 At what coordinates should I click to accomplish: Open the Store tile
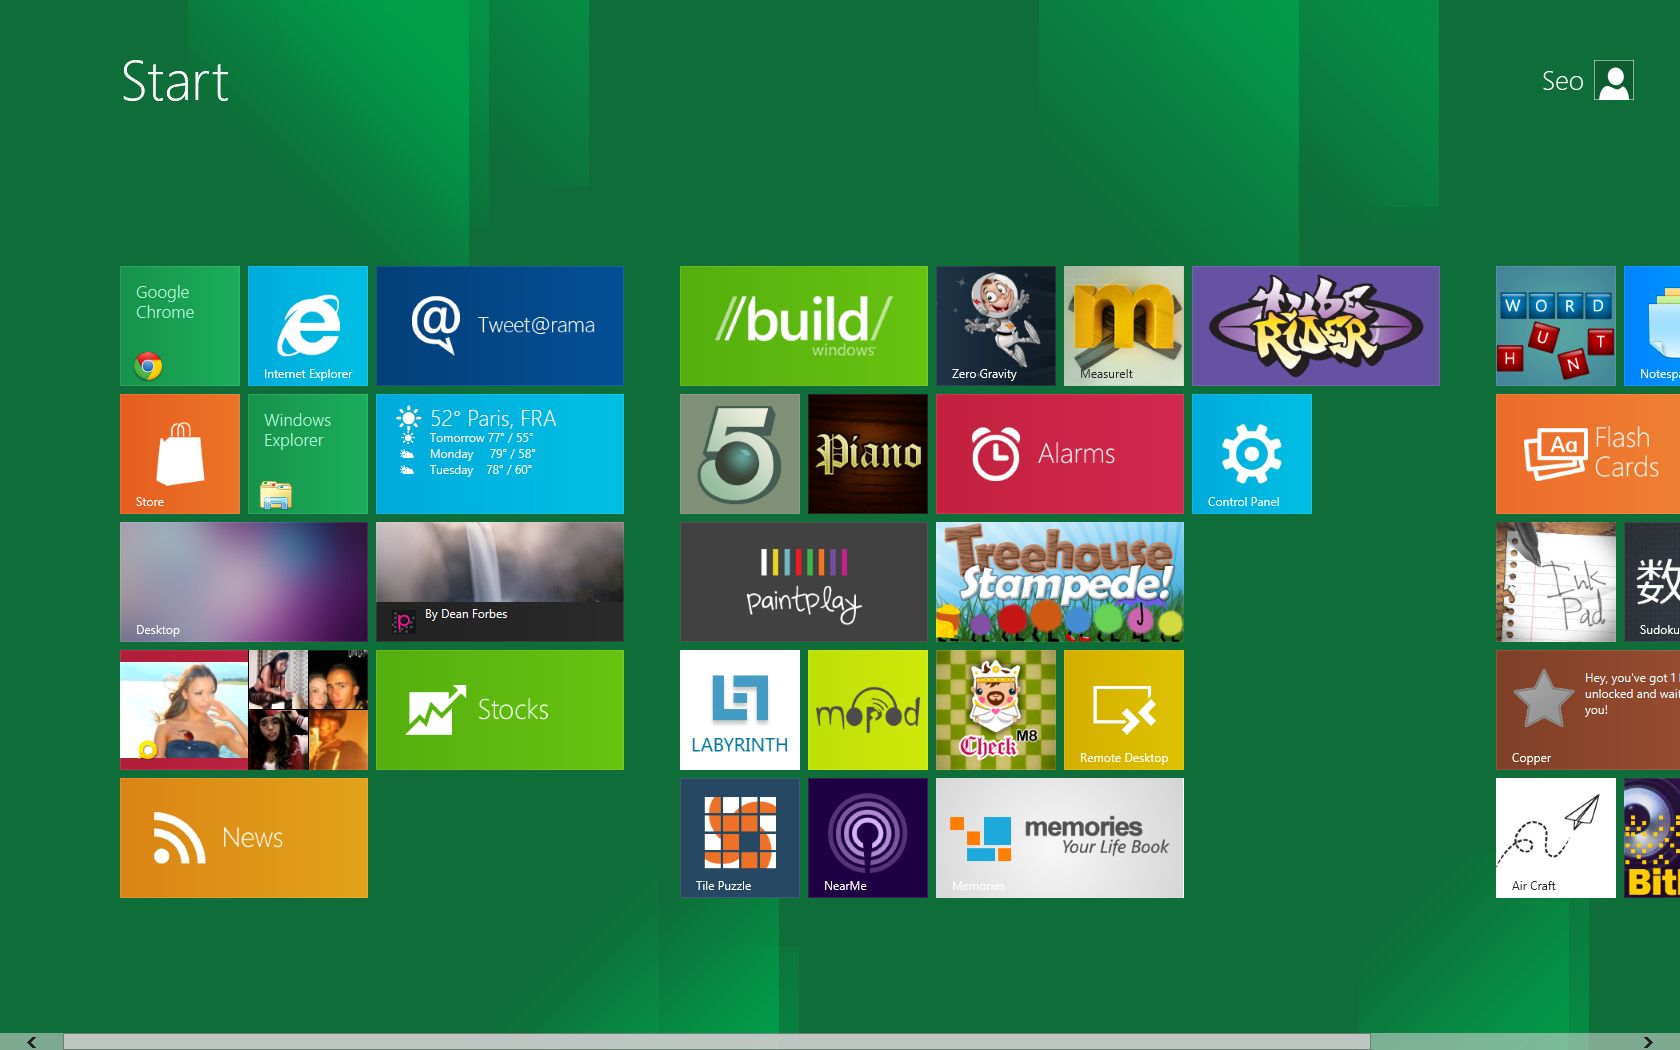(180, 454)
